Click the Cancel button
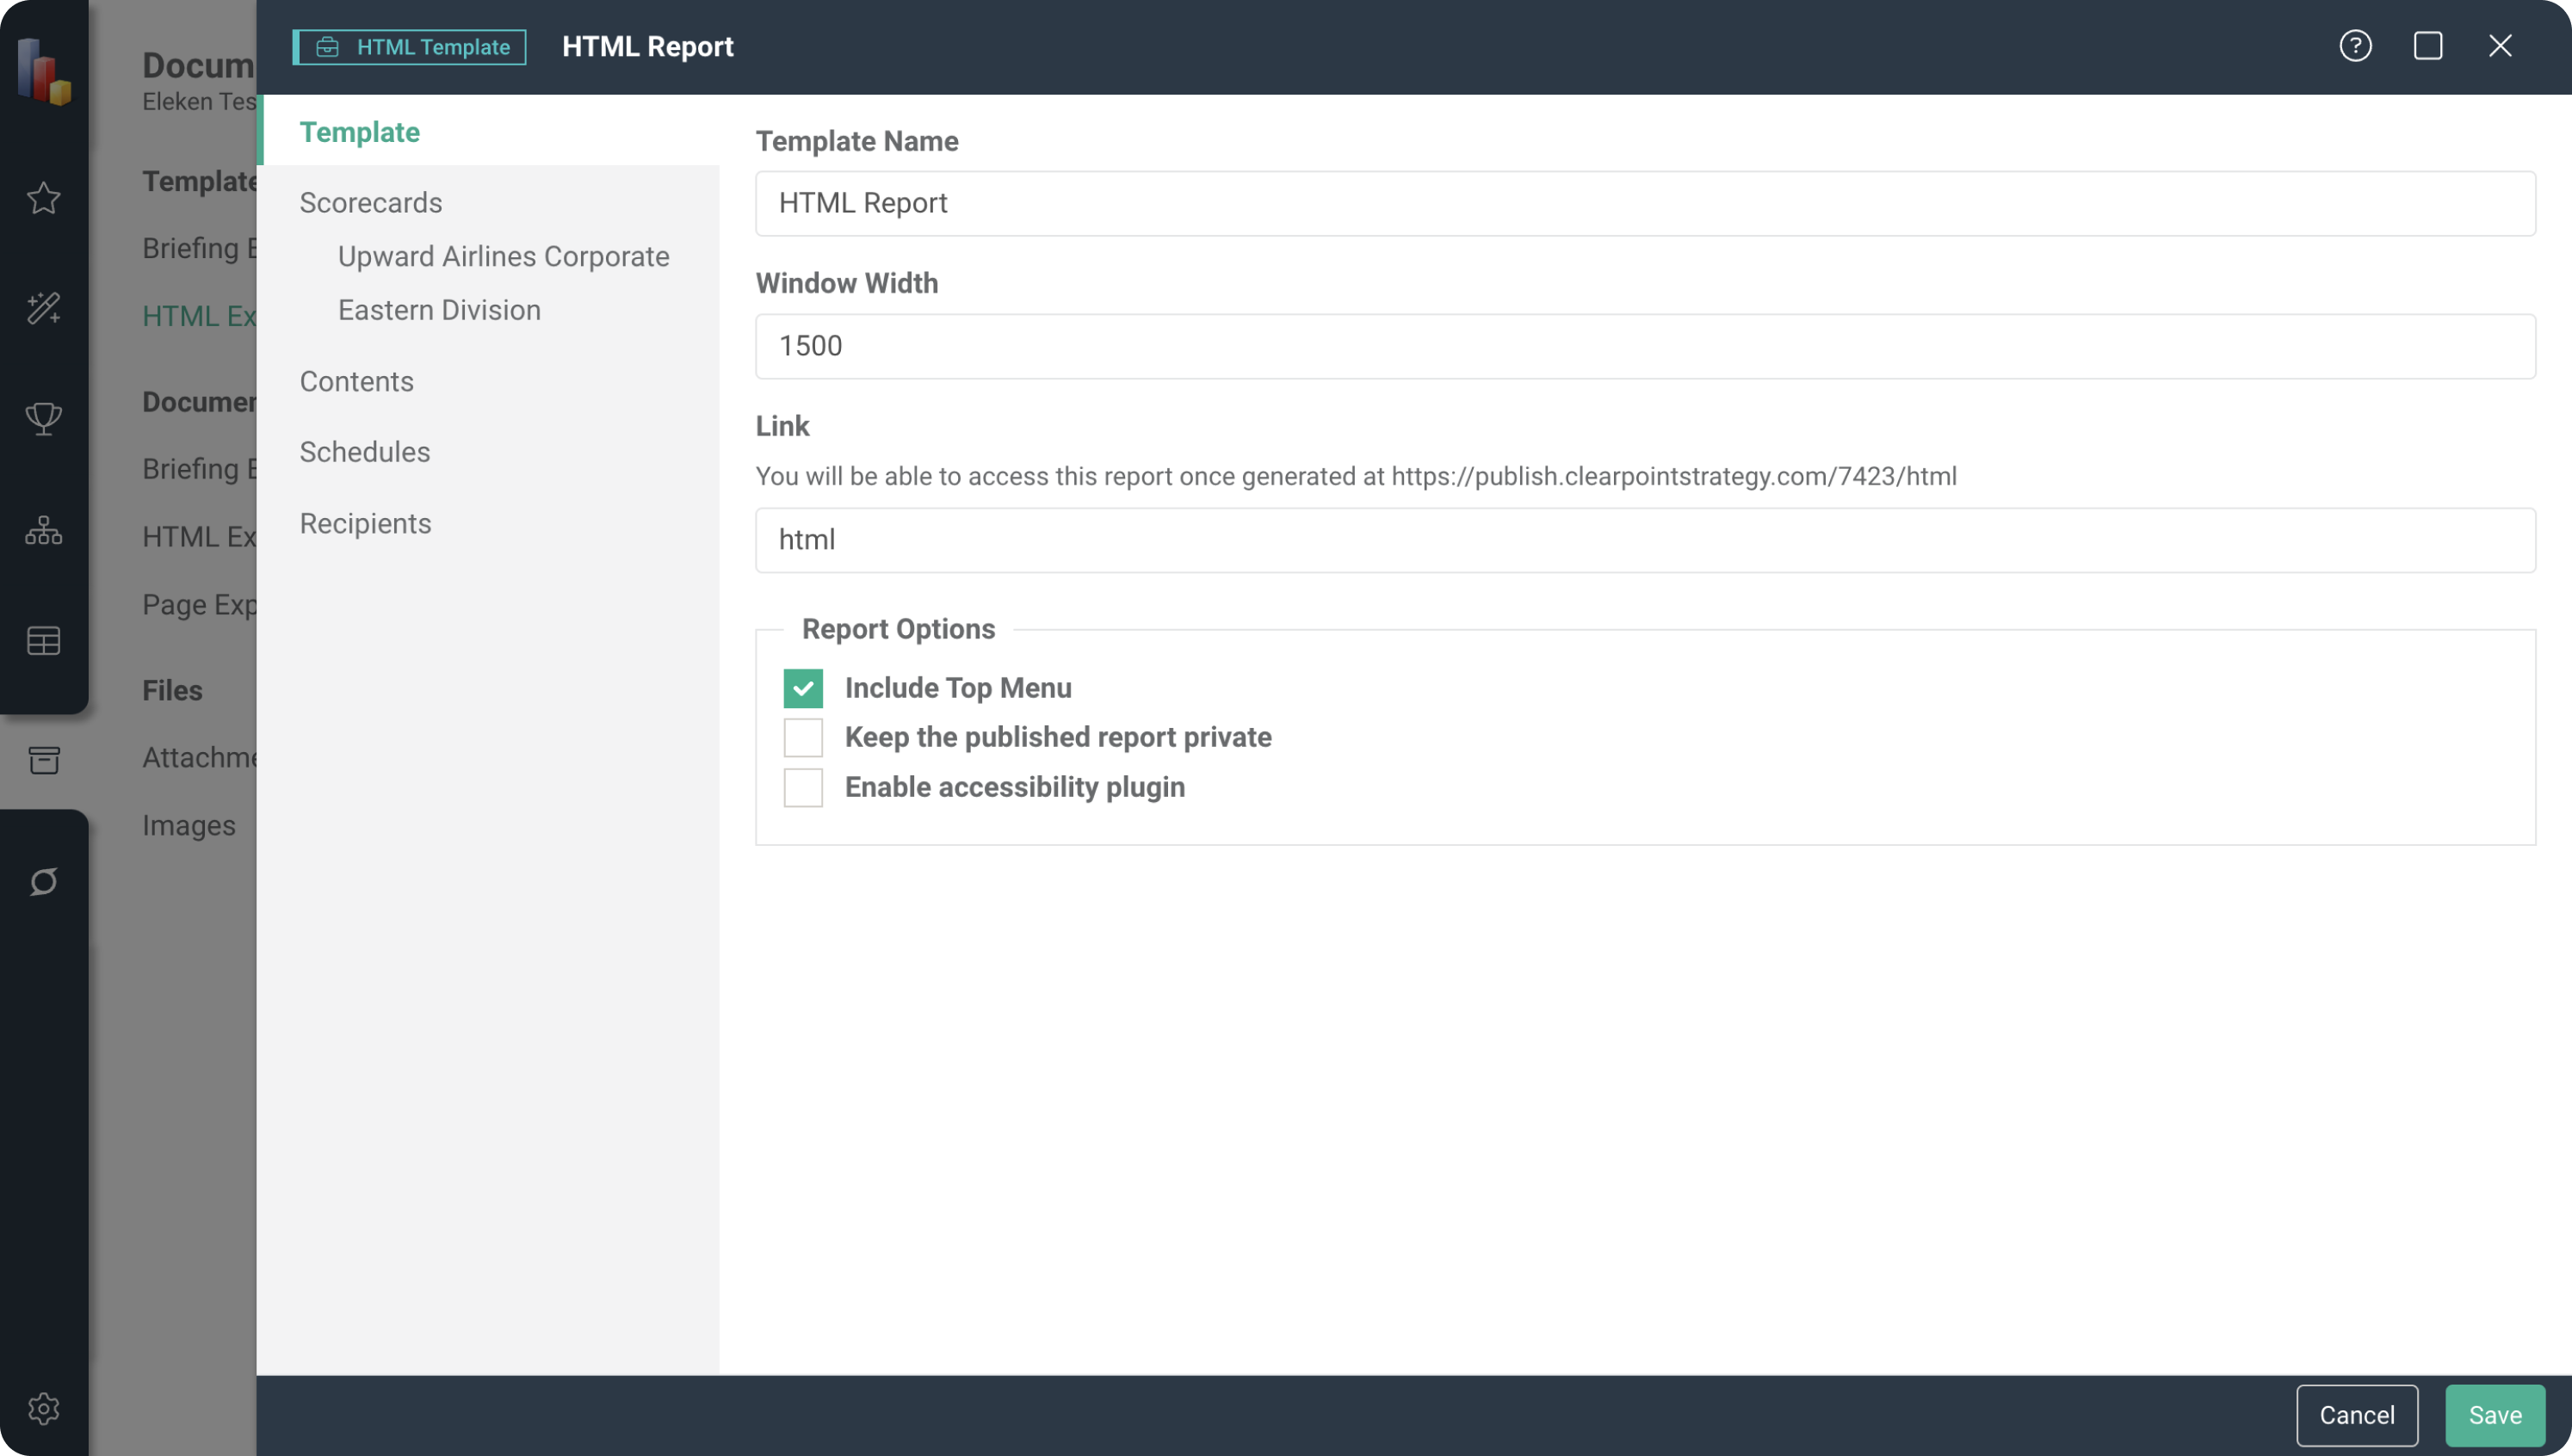Viewport: 2572px width, 1456px height. point(2356,1415)
